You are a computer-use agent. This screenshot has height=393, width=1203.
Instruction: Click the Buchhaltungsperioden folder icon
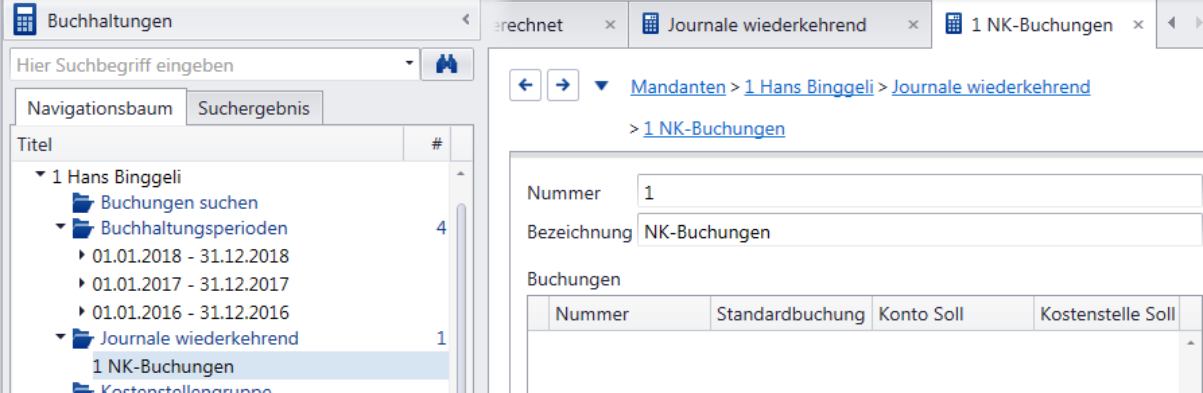click(83, 229)
